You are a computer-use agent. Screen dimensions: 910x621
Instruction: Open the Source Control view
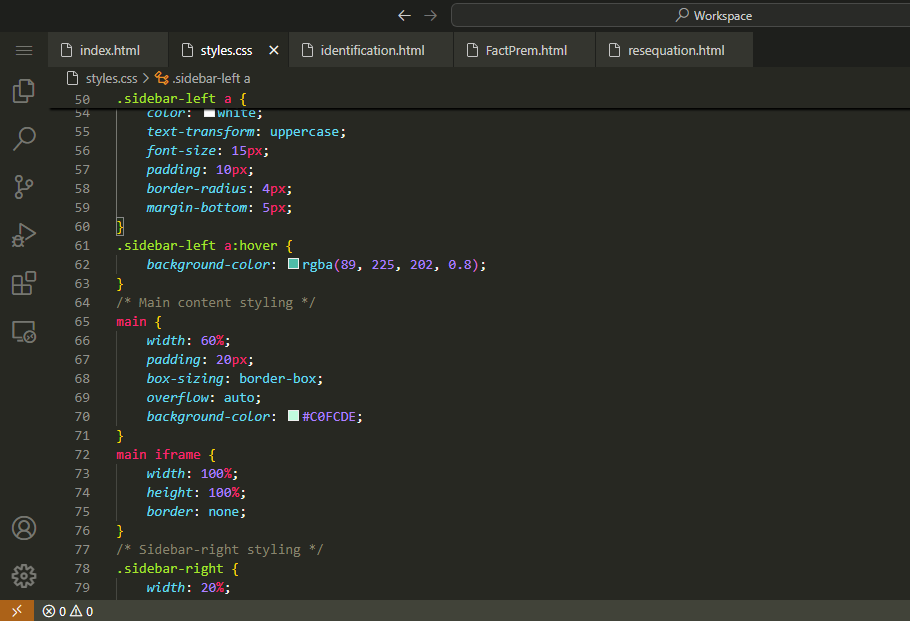coord(24,186)
